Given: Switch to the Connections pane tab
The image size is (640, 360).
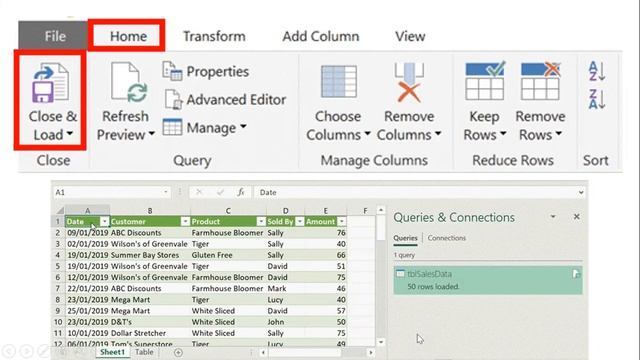Looking at the screenshot, I should click(x=447, y=238).
